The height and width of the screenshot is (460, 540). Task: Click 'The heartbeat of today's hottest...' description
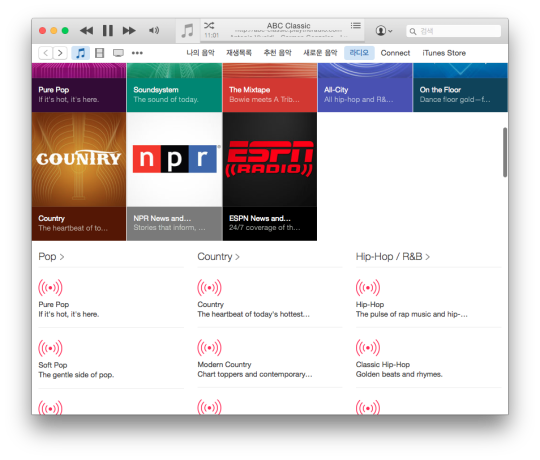253,314
